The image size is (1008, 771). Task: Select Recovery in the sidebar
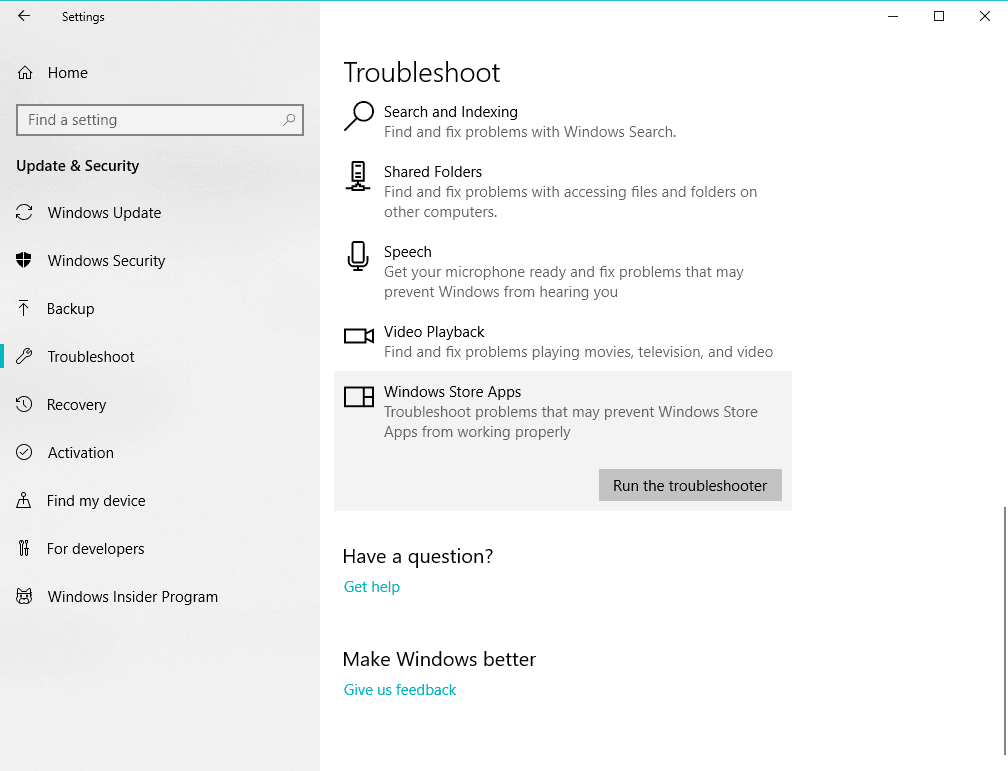(159, 404)
